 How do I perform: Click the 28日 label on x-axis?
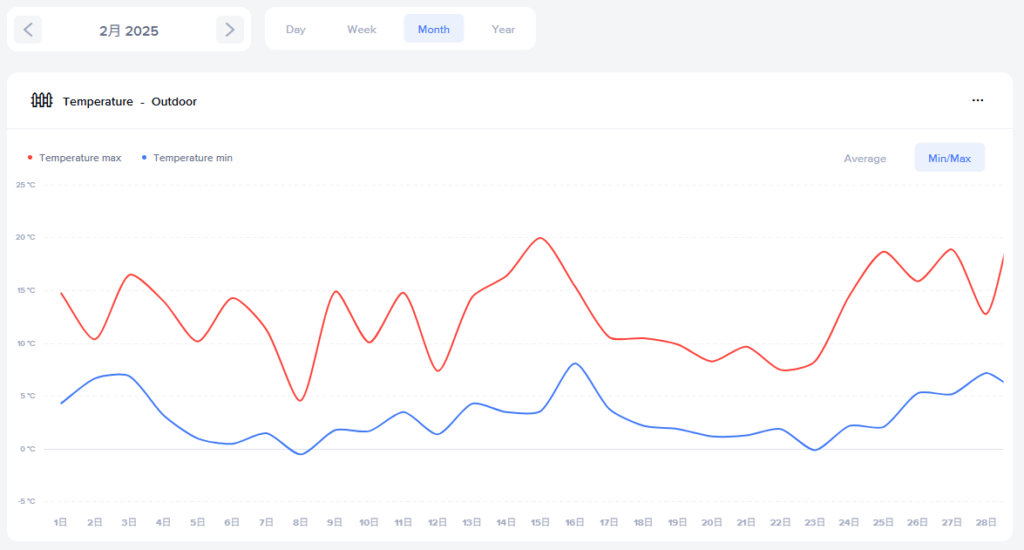click(986, 522)
